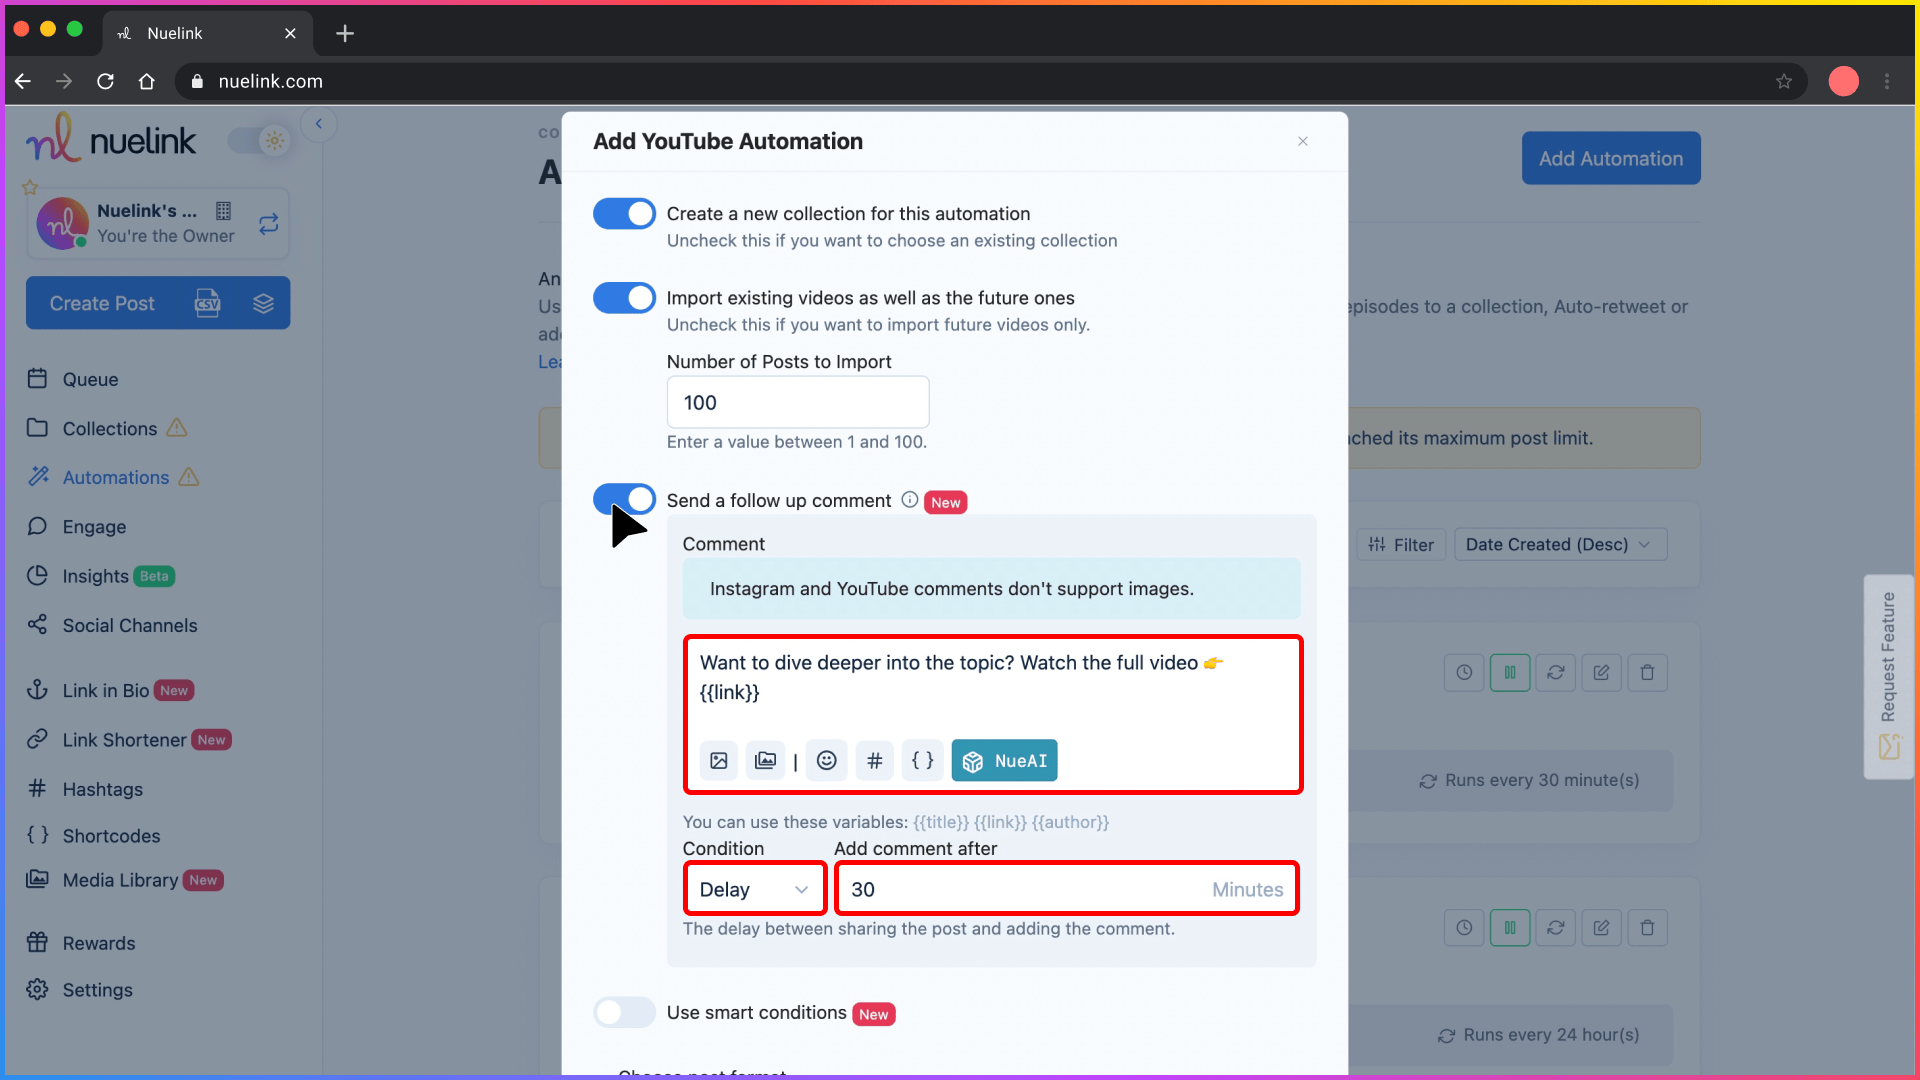
Task: Open the Request Feature side tab
Action: [1888, 676]
